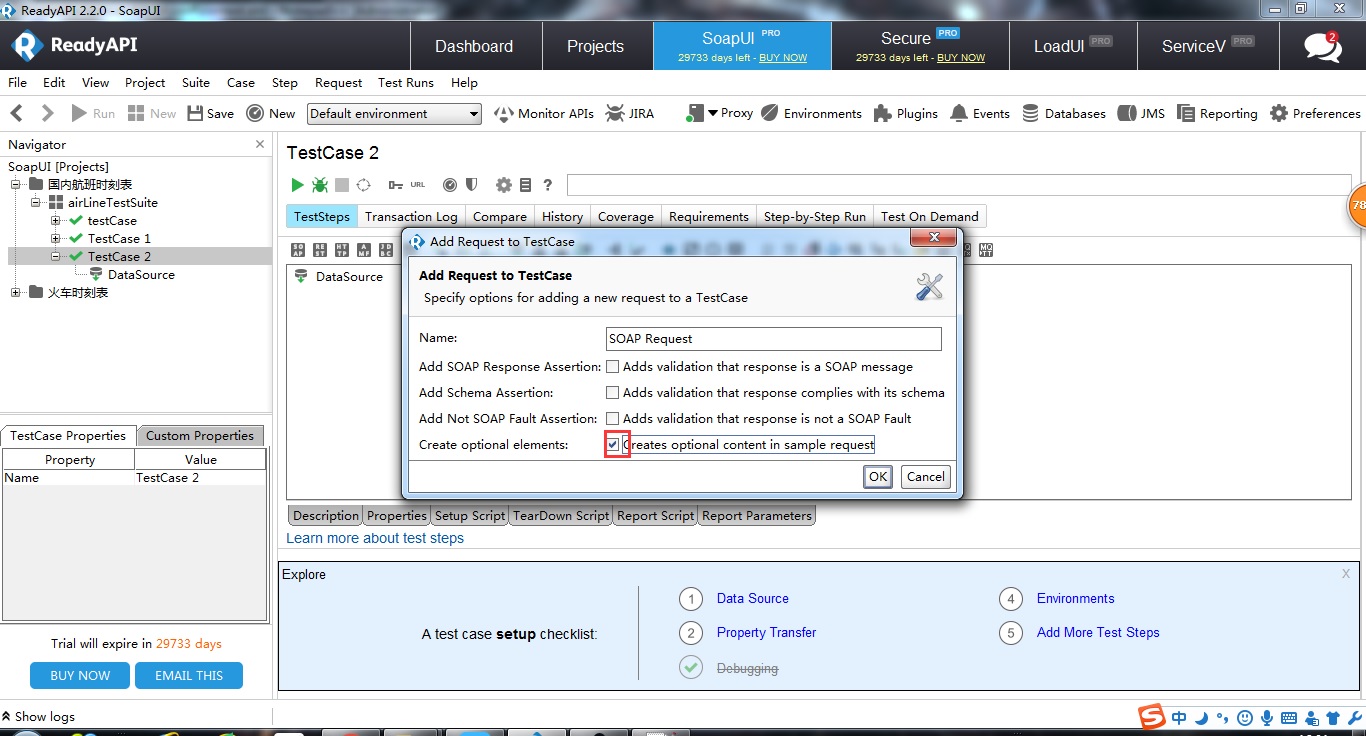The width and height of the screenshot is (1366, 736).
Task: Expand the TestCase 1 tree node
Action: (56, 239)
